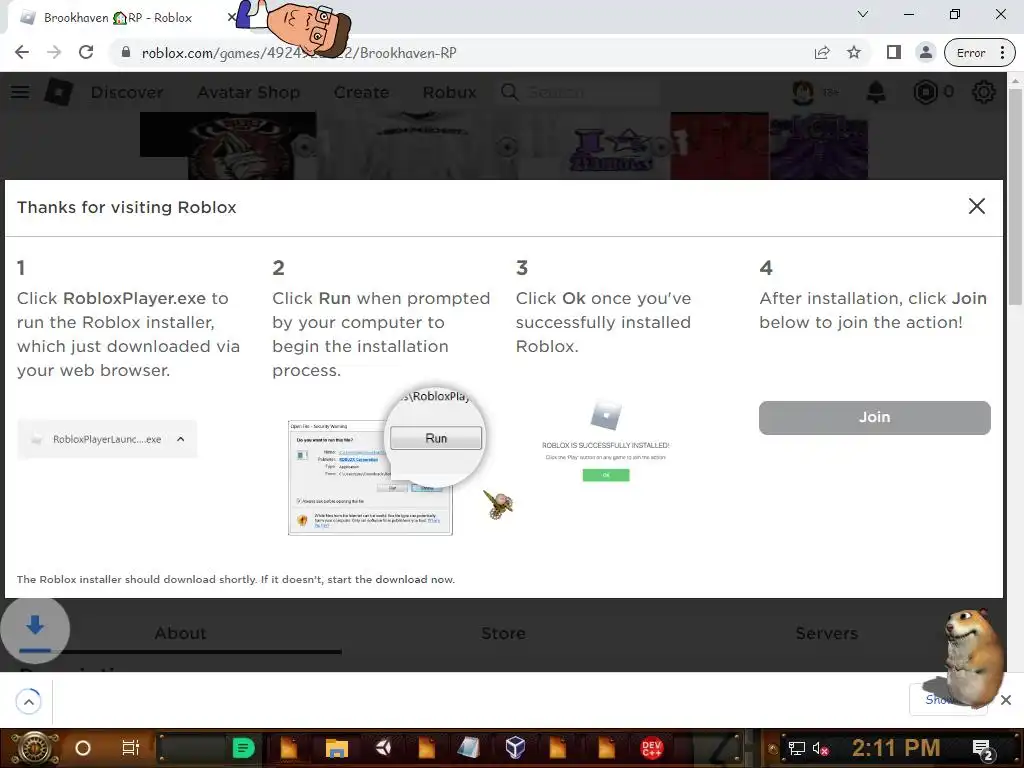Click the Roblox logo in the site header
This screenshot has width=1024, height=768.
coord(58,92)
